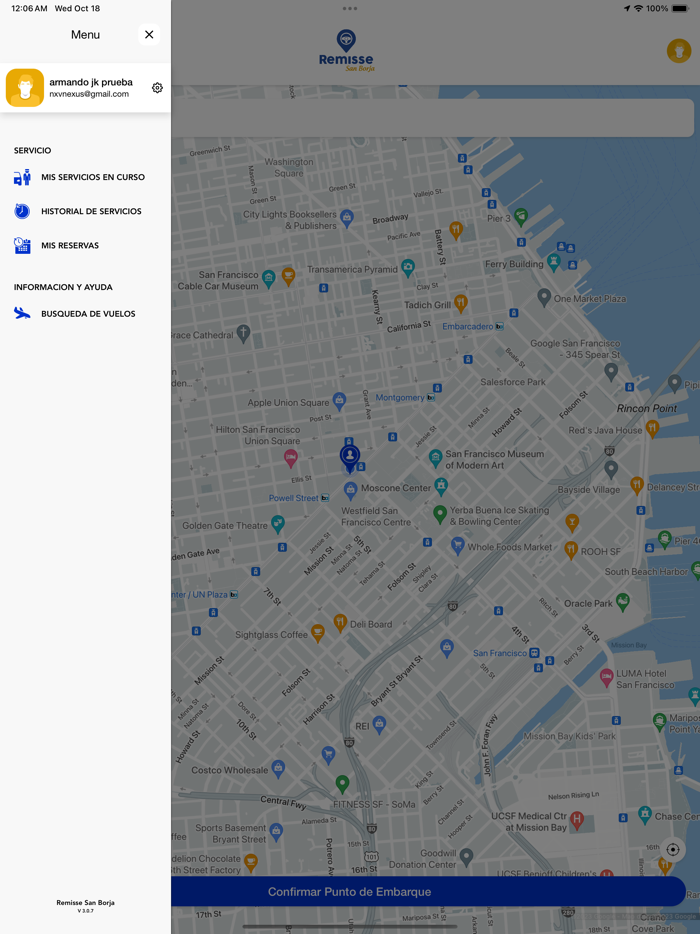Image resolution: width=700 pixels, height=934 pixels.
Task: Tap Apple Union Square shopping marker
Action: coord(339,400)
